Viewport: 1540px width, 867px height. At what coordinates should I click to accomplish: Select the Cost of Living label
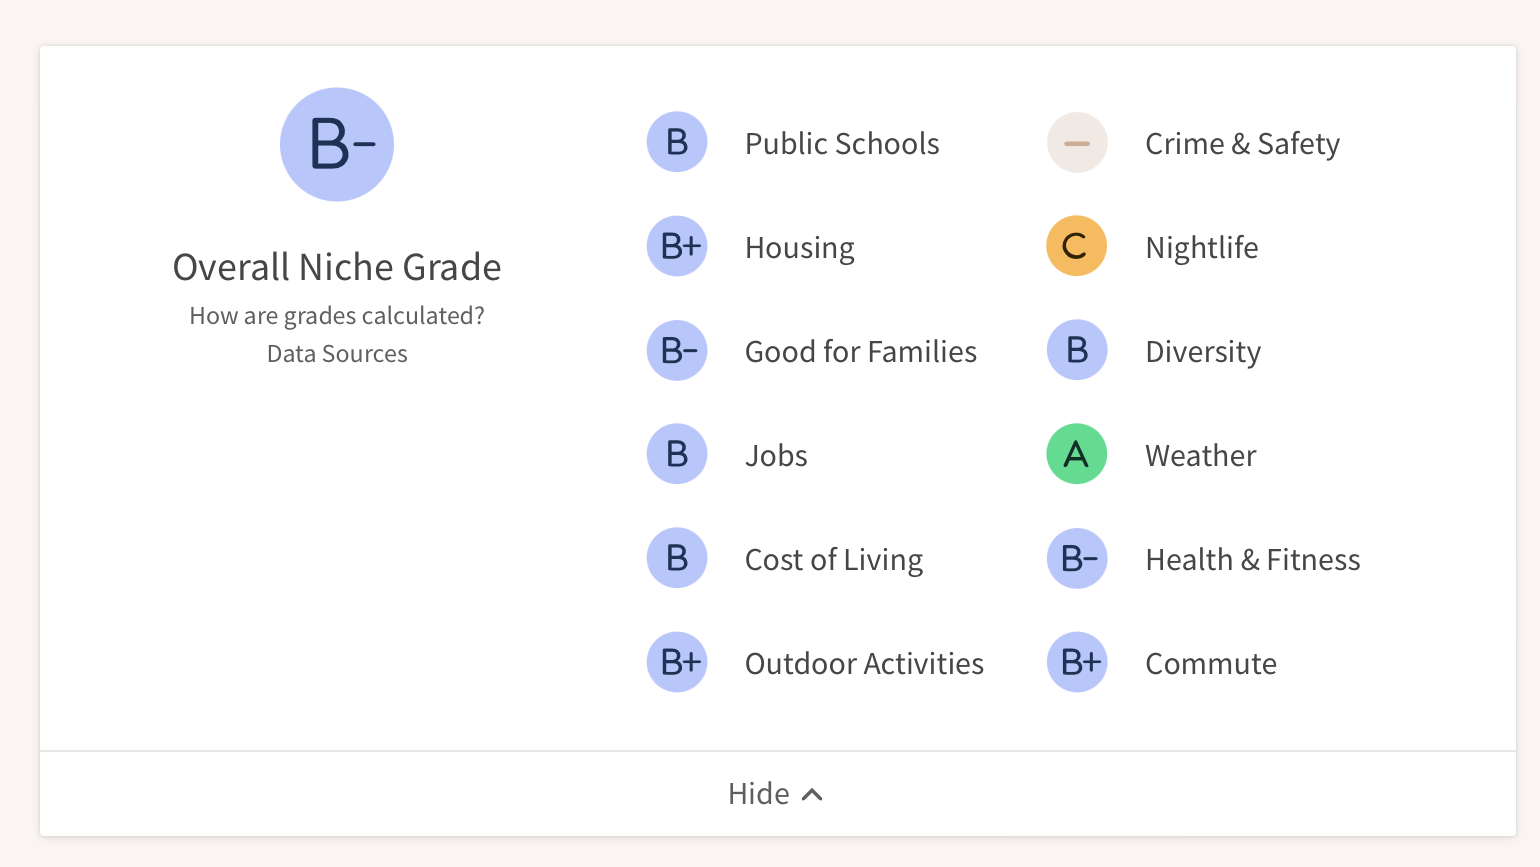pos(833,560)
